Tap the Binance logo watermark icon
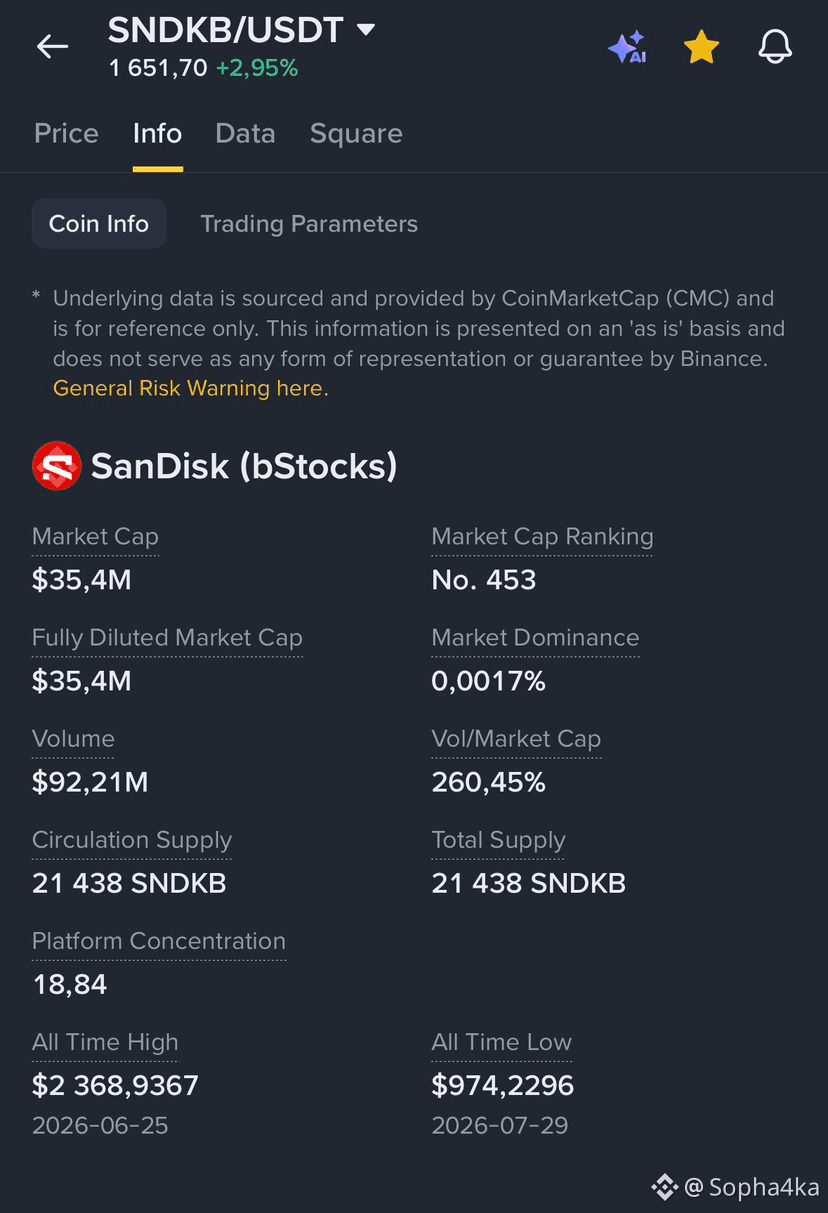 [x=664, y=1187]
